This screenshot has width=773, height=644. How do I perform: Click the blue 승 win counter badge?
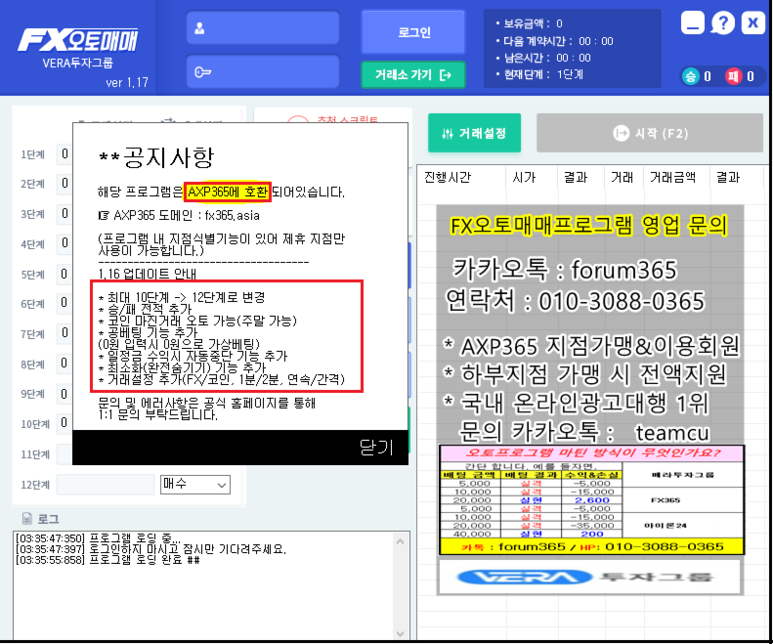tap(691, 76)
